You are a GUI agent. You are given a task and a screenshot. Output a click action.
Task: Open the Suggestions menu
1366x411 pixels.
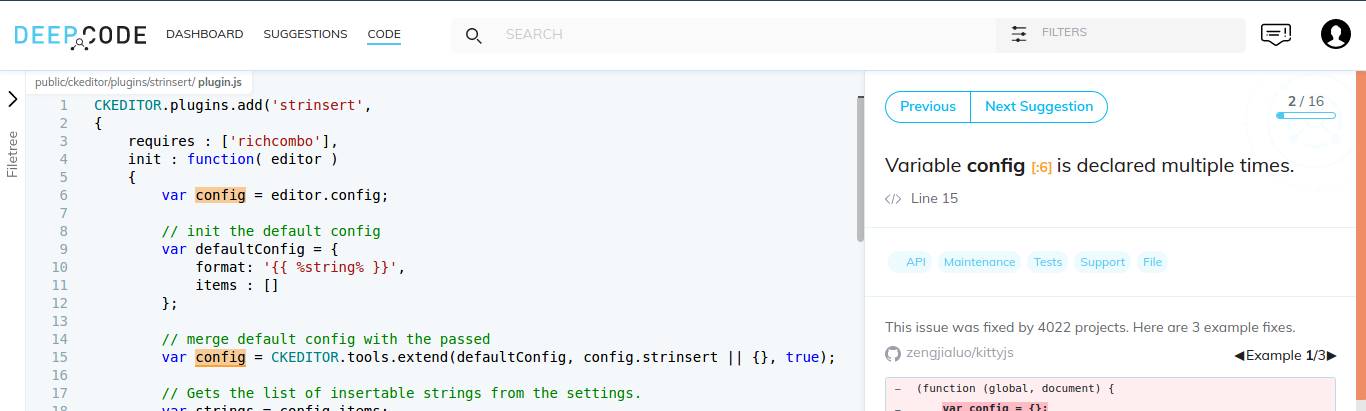pos(305,34)
